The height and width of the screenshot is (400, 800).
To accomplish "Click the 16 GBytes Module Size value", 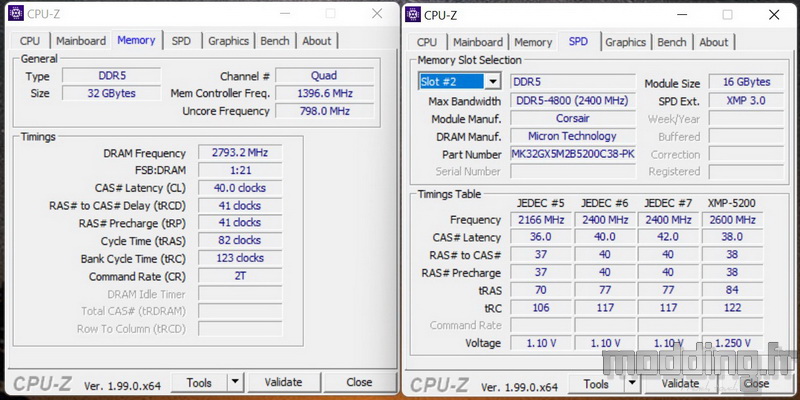I will 746,82.
